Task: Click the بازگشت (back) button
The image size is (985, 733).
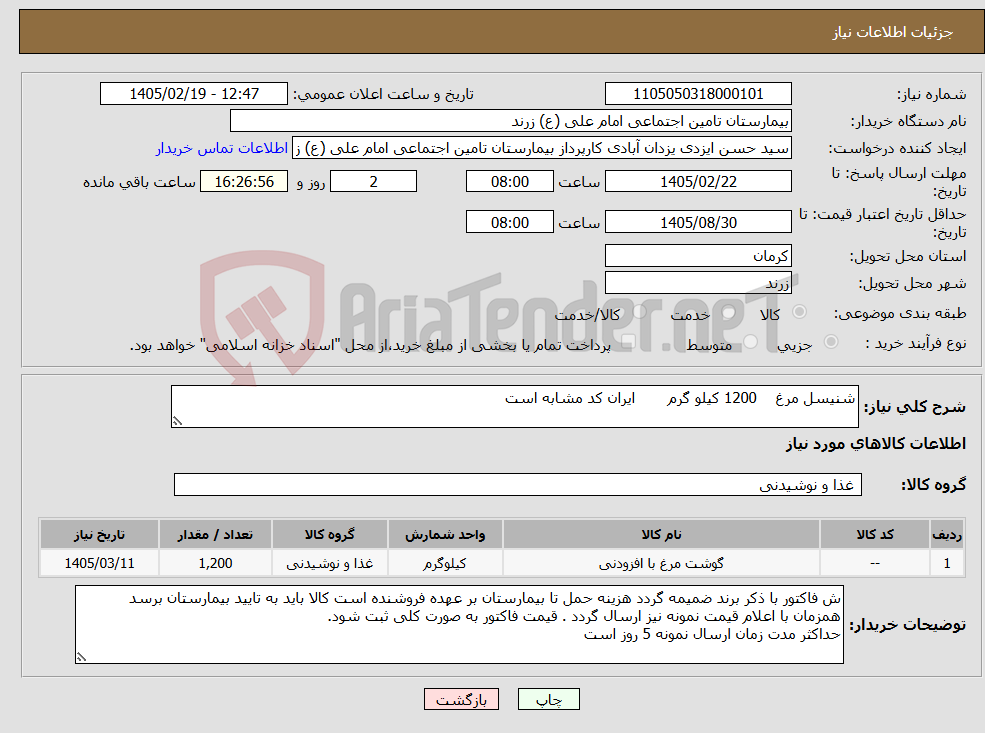Action: tap(461, 699)
